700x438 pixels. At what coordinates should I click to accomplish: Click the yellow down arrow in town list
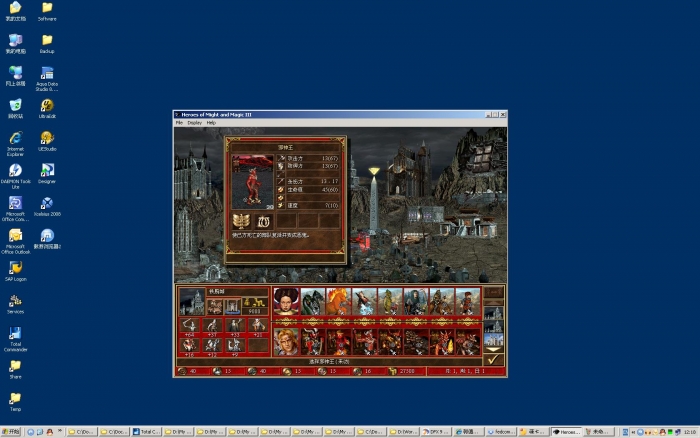click(x=493, y=350)
